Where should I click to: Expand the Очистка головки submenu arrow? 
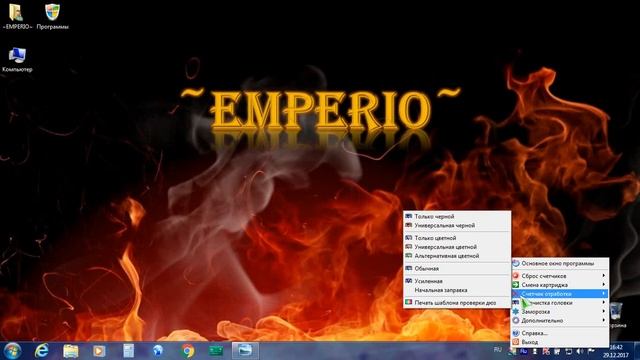click(603, 302)
